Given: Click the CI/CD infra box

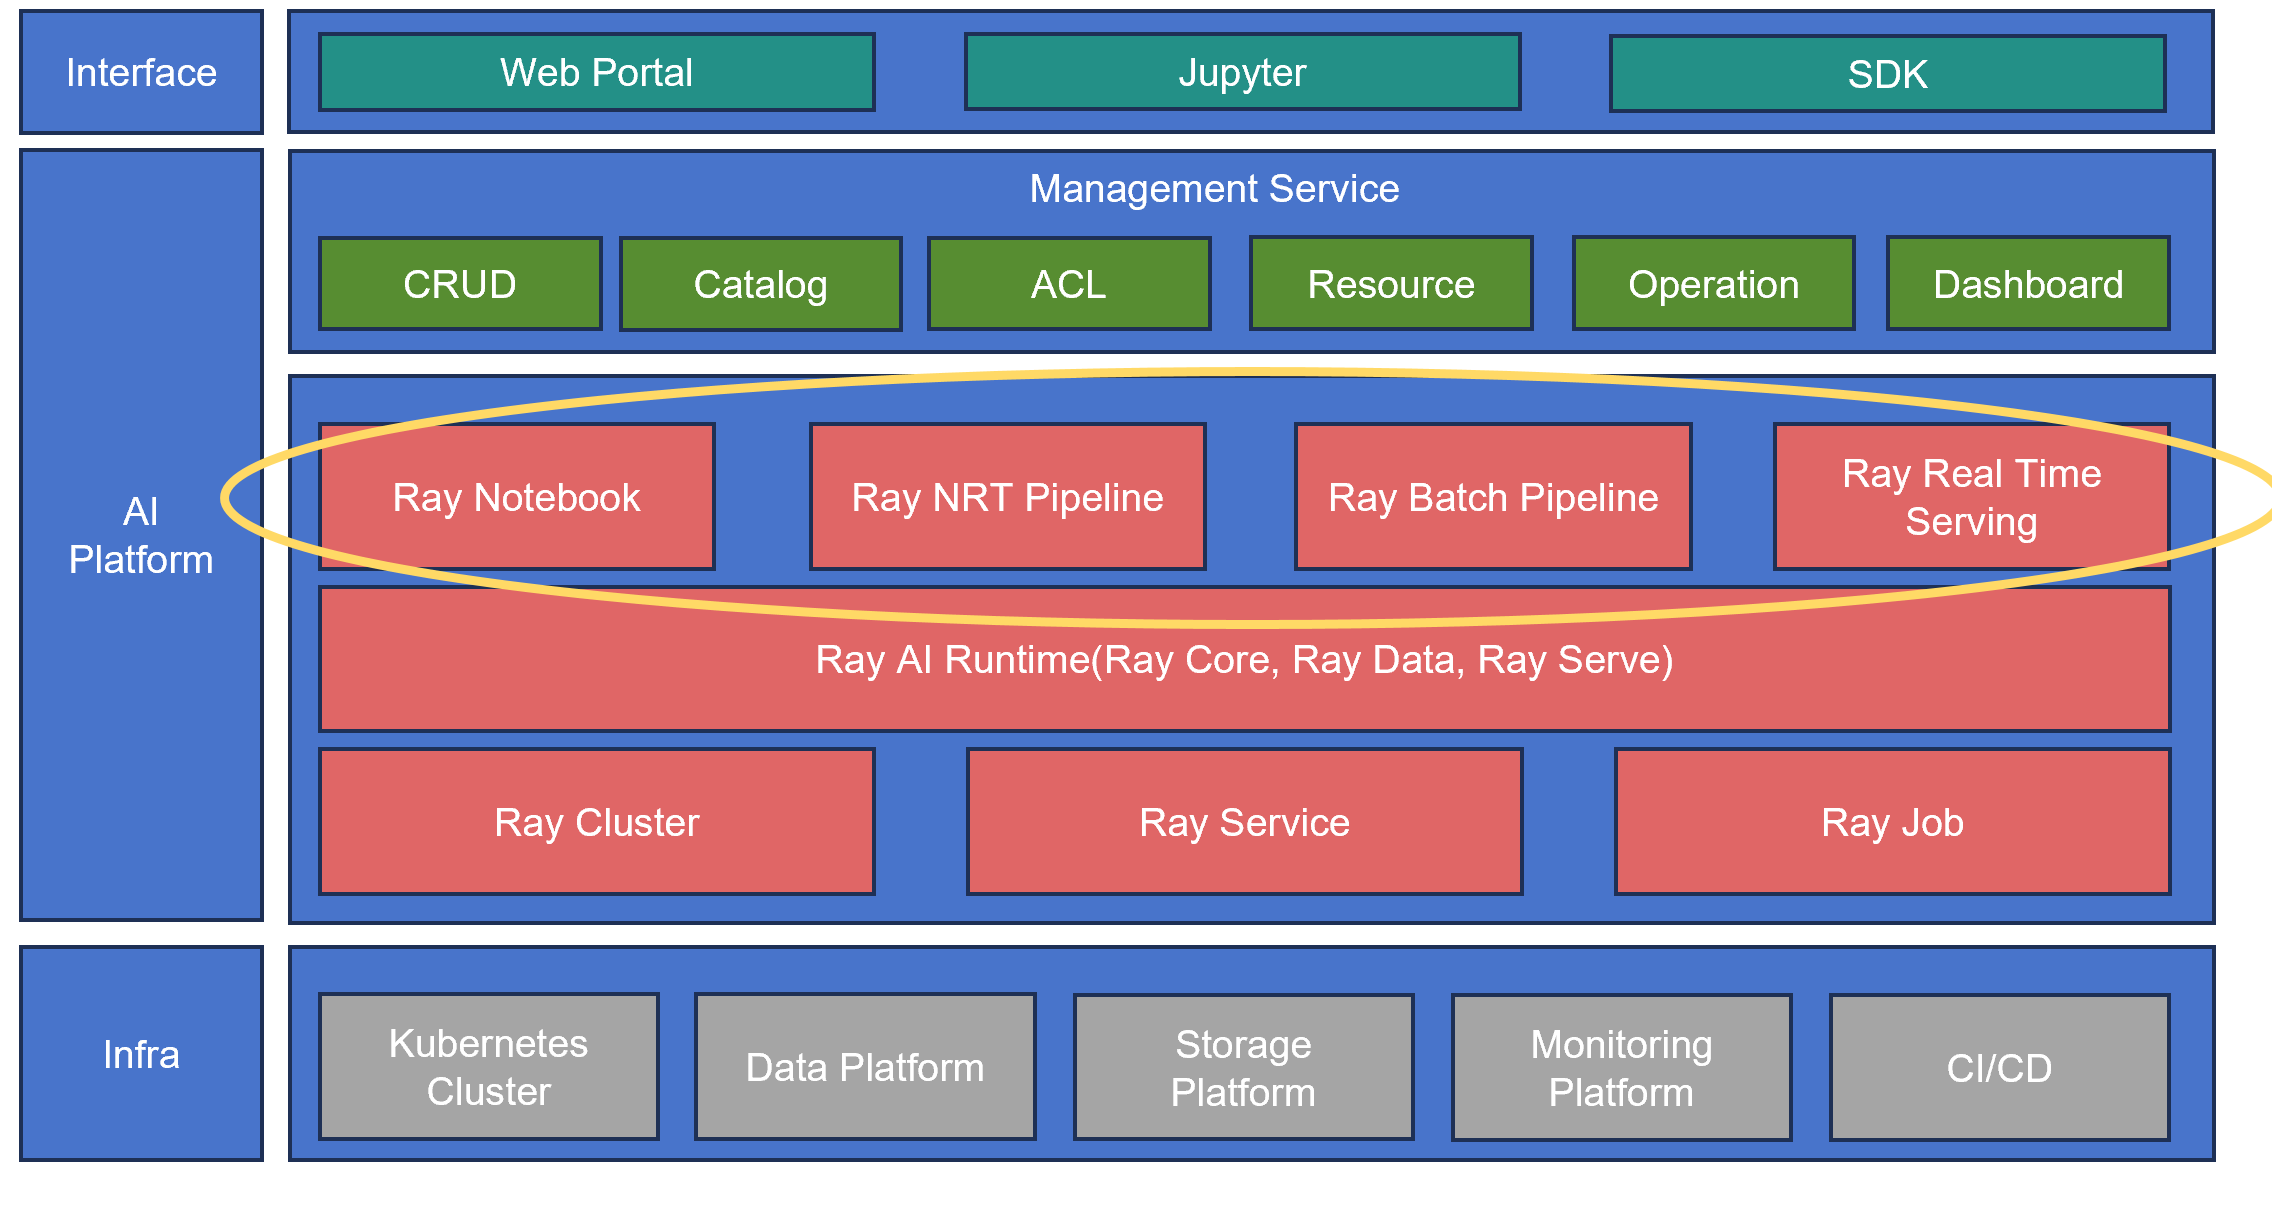Looking at the screenshot, I should pos(1999,1068).
